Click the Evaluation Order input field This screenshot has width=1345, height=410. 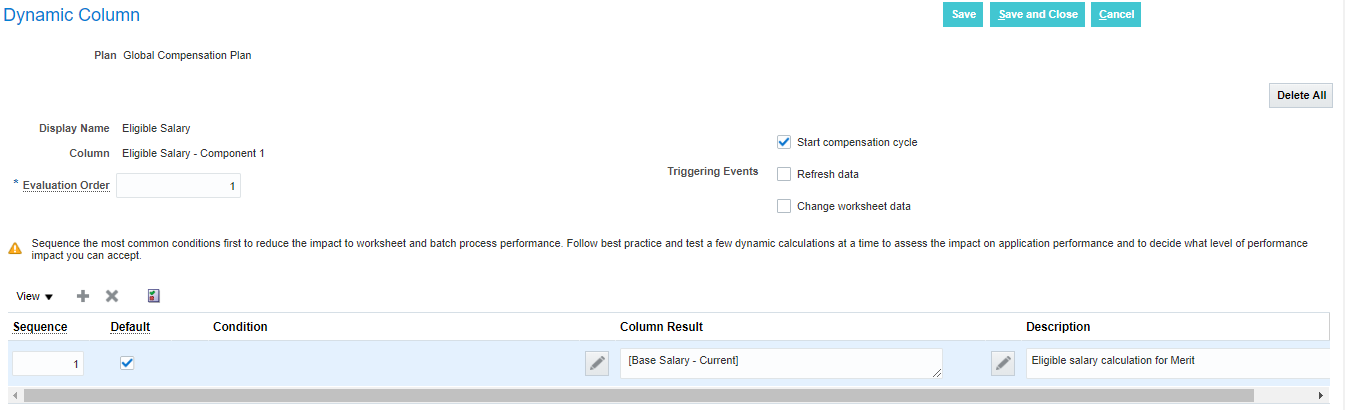coord(178,186)
